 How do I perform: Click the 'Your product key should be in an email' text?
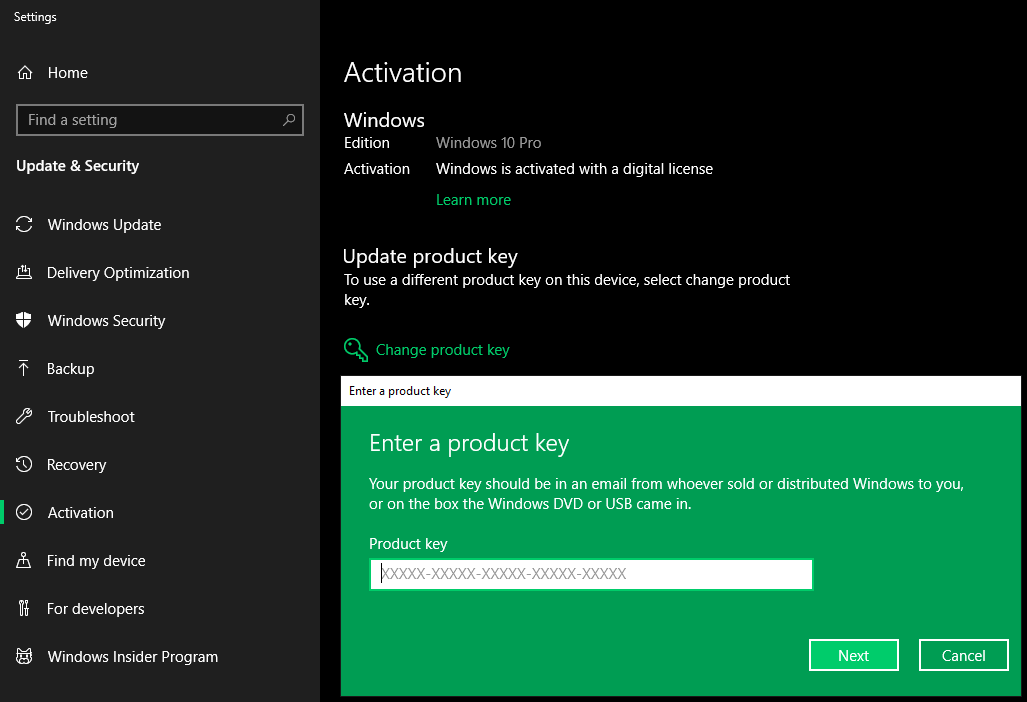click(x=666, y=494)
